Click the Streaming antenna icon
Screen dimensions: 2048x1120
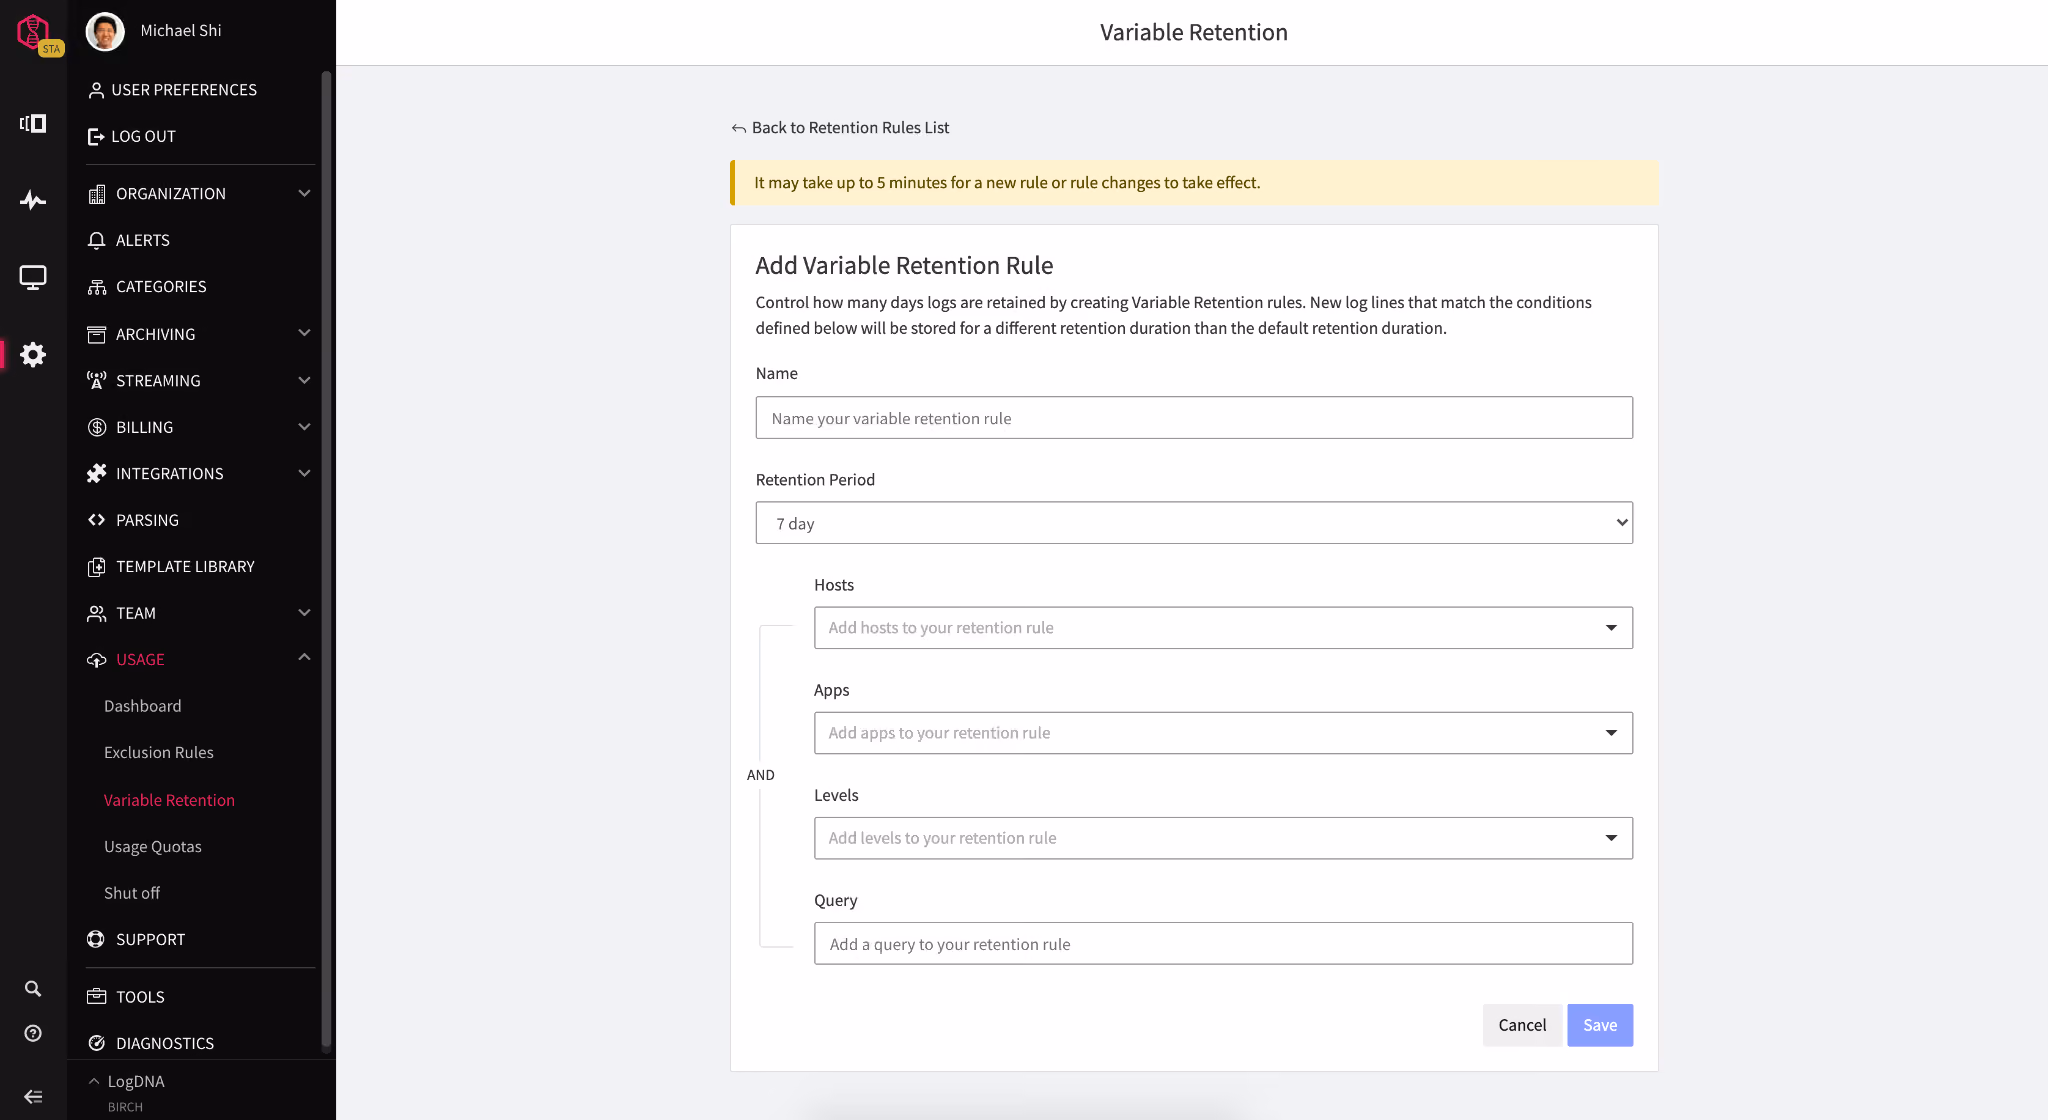pyautogui.click(x=96, y=380)
